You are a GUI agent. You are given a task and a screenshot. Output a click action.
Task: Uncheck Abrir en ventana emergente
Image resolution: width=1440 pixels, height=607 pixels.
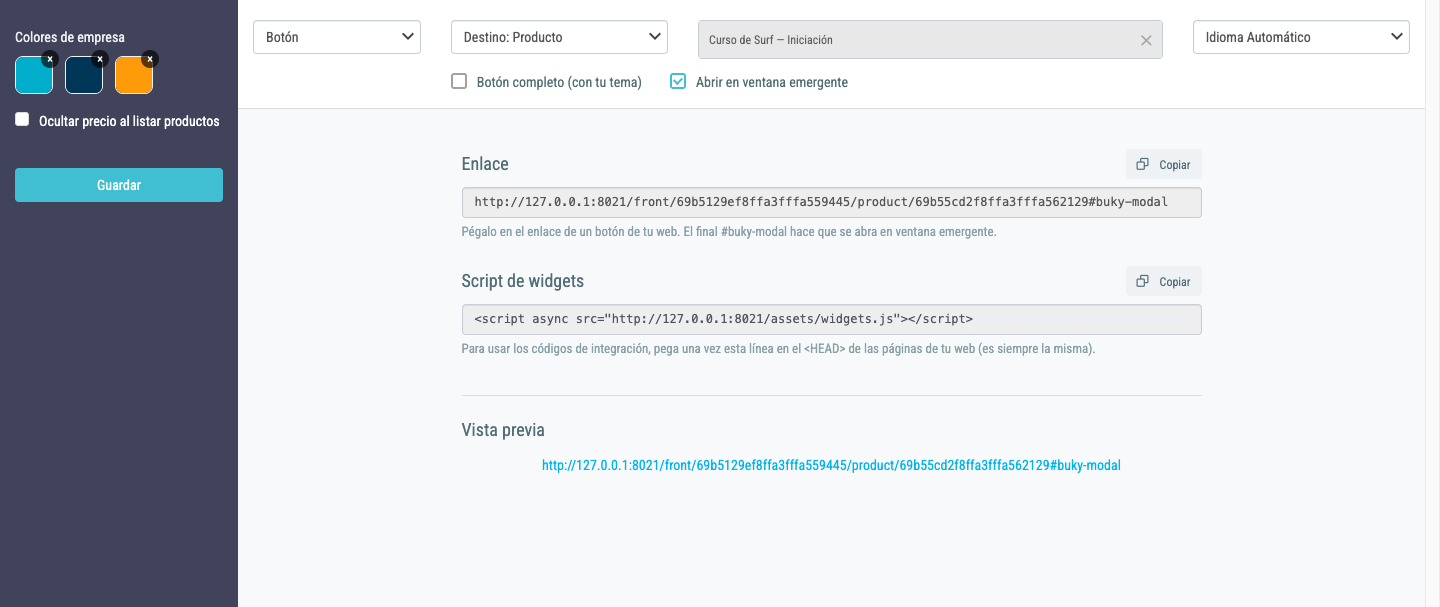coord(678,81)
